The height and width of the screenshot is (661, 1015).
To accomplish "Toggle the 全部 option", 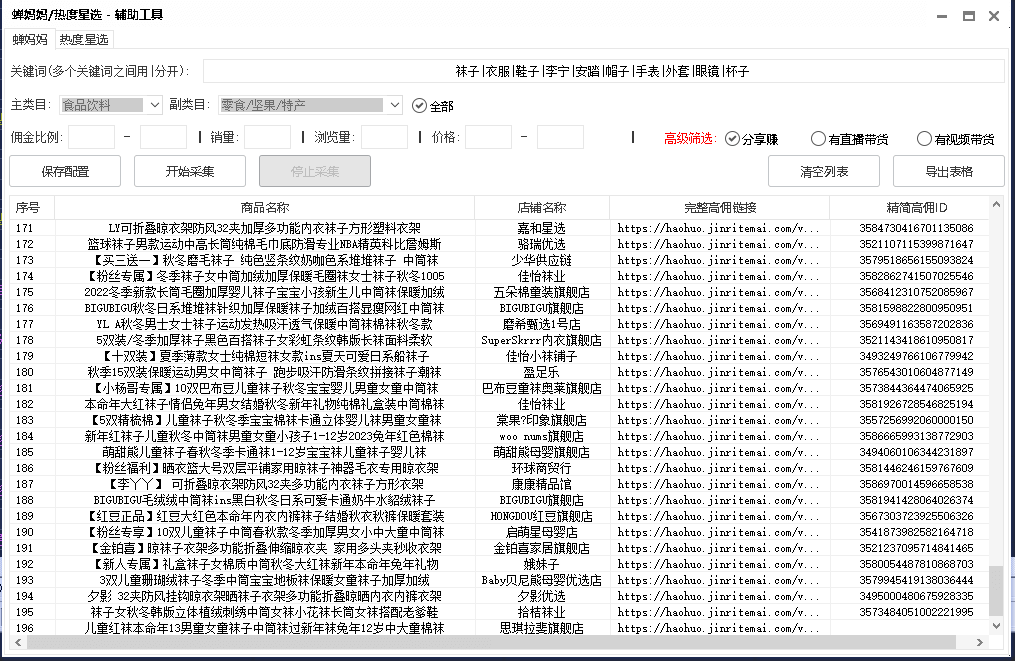I will click(x=433, y=106).
